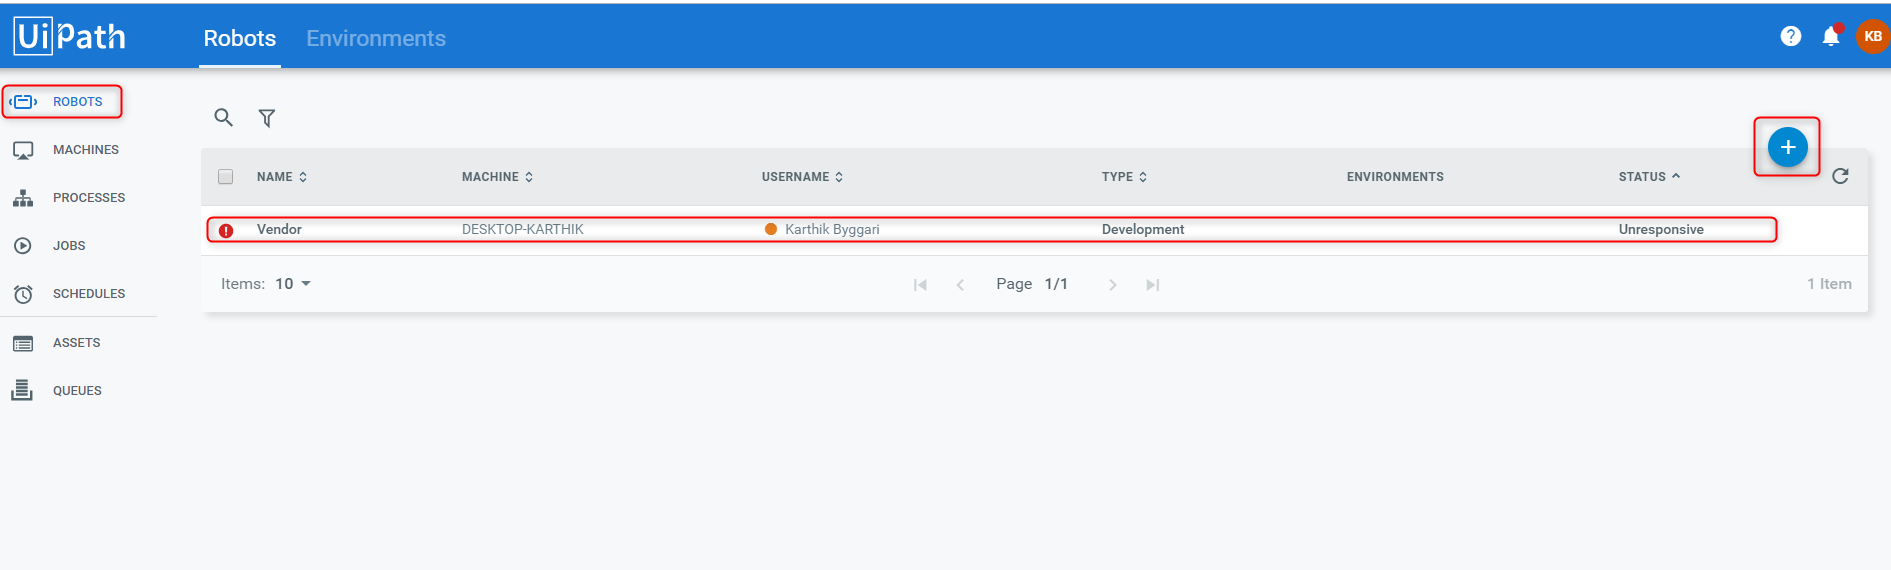Viewport: 1891px width, 570px height.
Task: Open ASSETS in sidebar
Action: [x=77, y=343]
